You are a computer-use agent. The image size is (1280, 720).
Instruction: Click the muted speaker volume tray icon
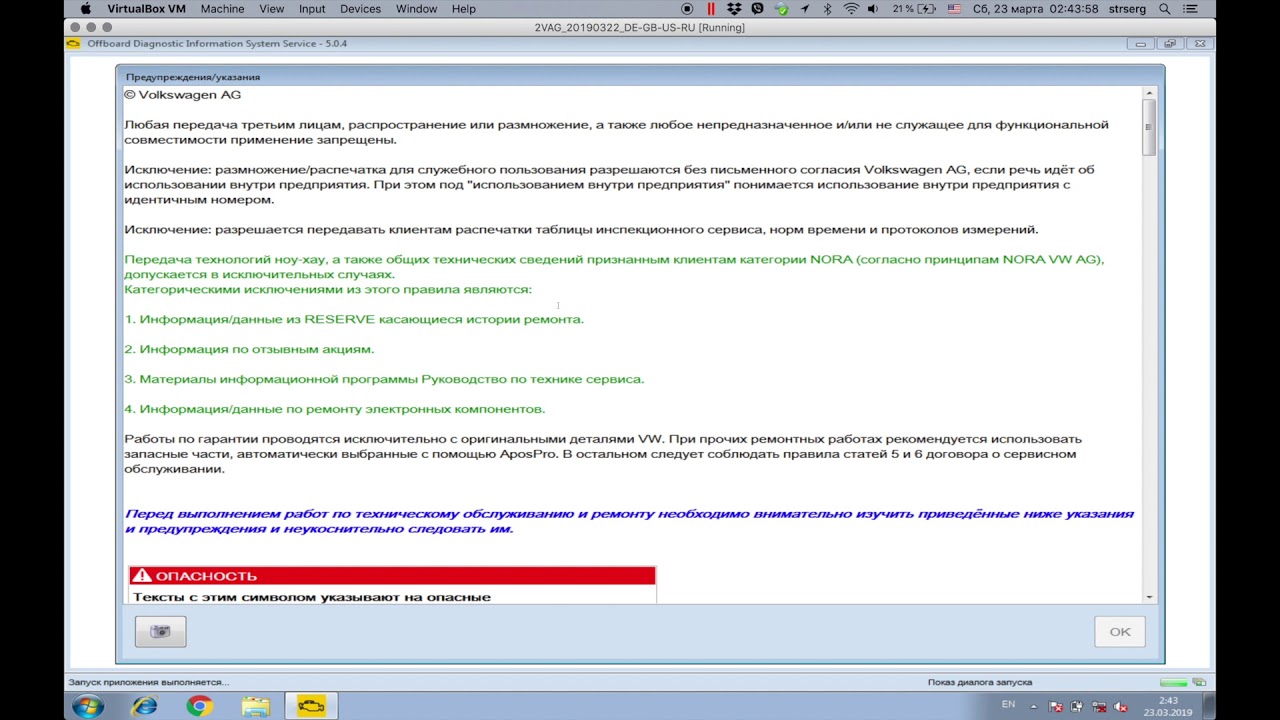tap(1122, 706)
